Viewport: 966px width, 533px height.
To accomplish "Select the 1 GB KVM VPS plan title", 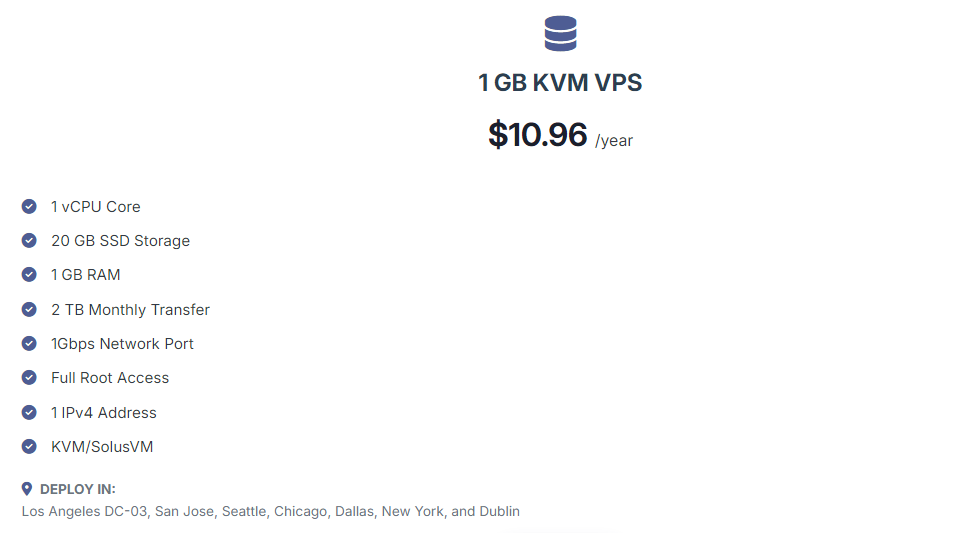I will (x=560, y=83).
